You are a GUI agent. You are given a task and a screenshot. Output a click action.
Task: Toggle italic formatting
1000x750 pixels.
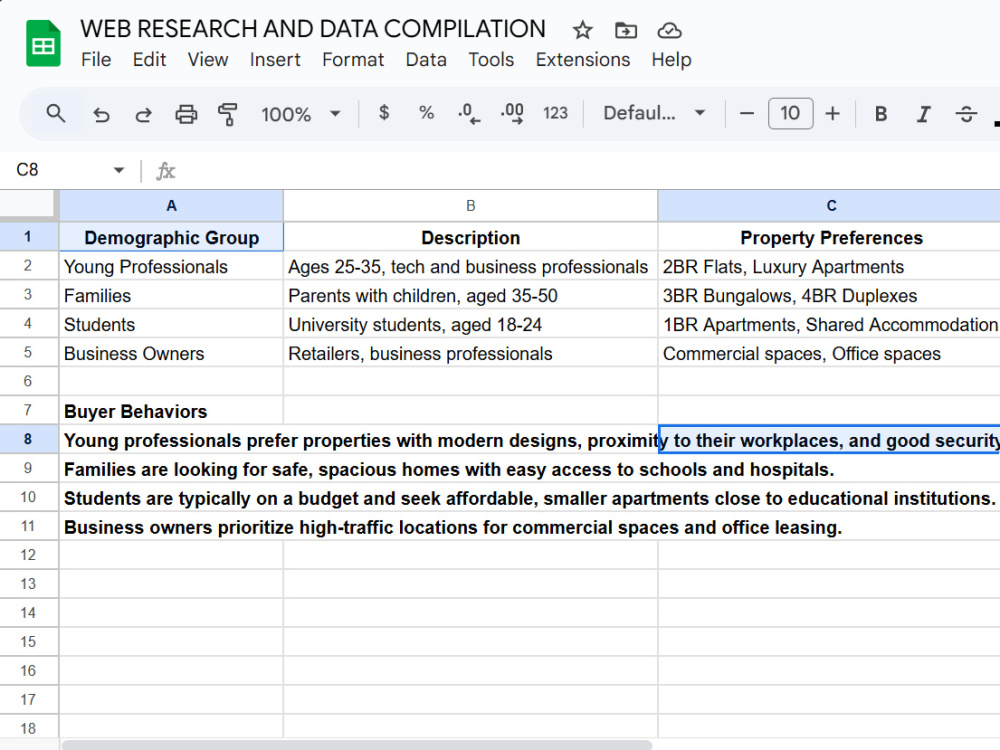tap(923, 114)
